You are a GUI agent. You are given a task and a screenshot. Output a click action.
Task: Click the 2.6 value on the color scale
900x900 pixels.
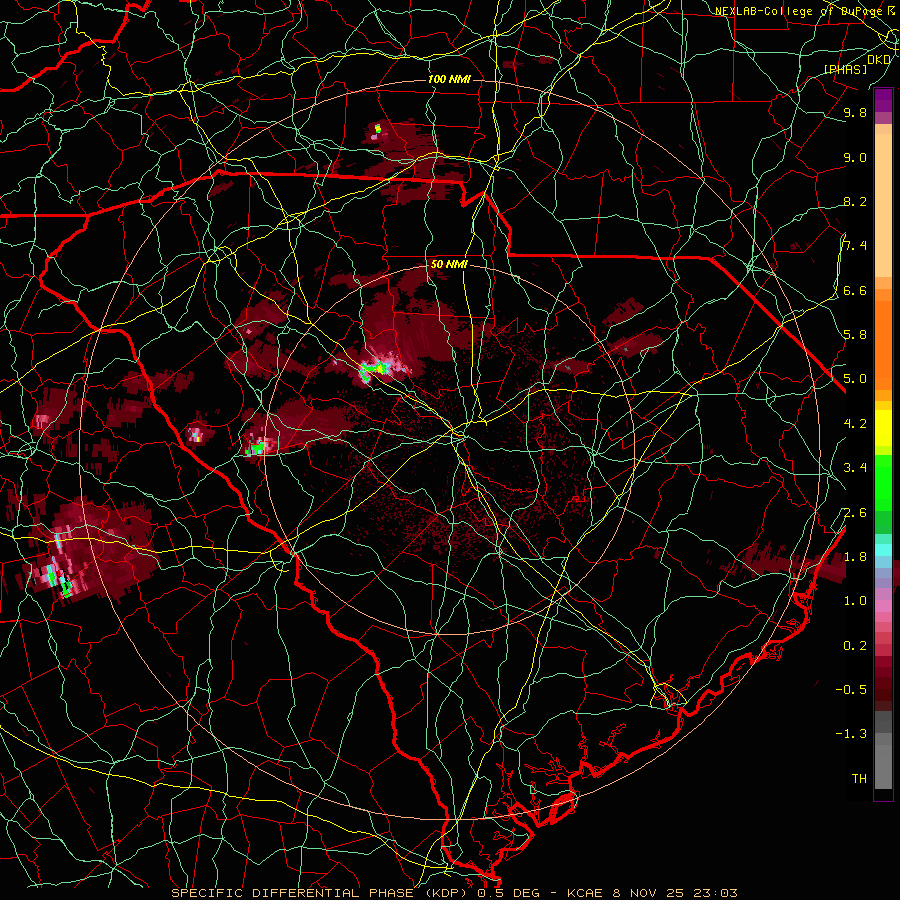(855, 513)
